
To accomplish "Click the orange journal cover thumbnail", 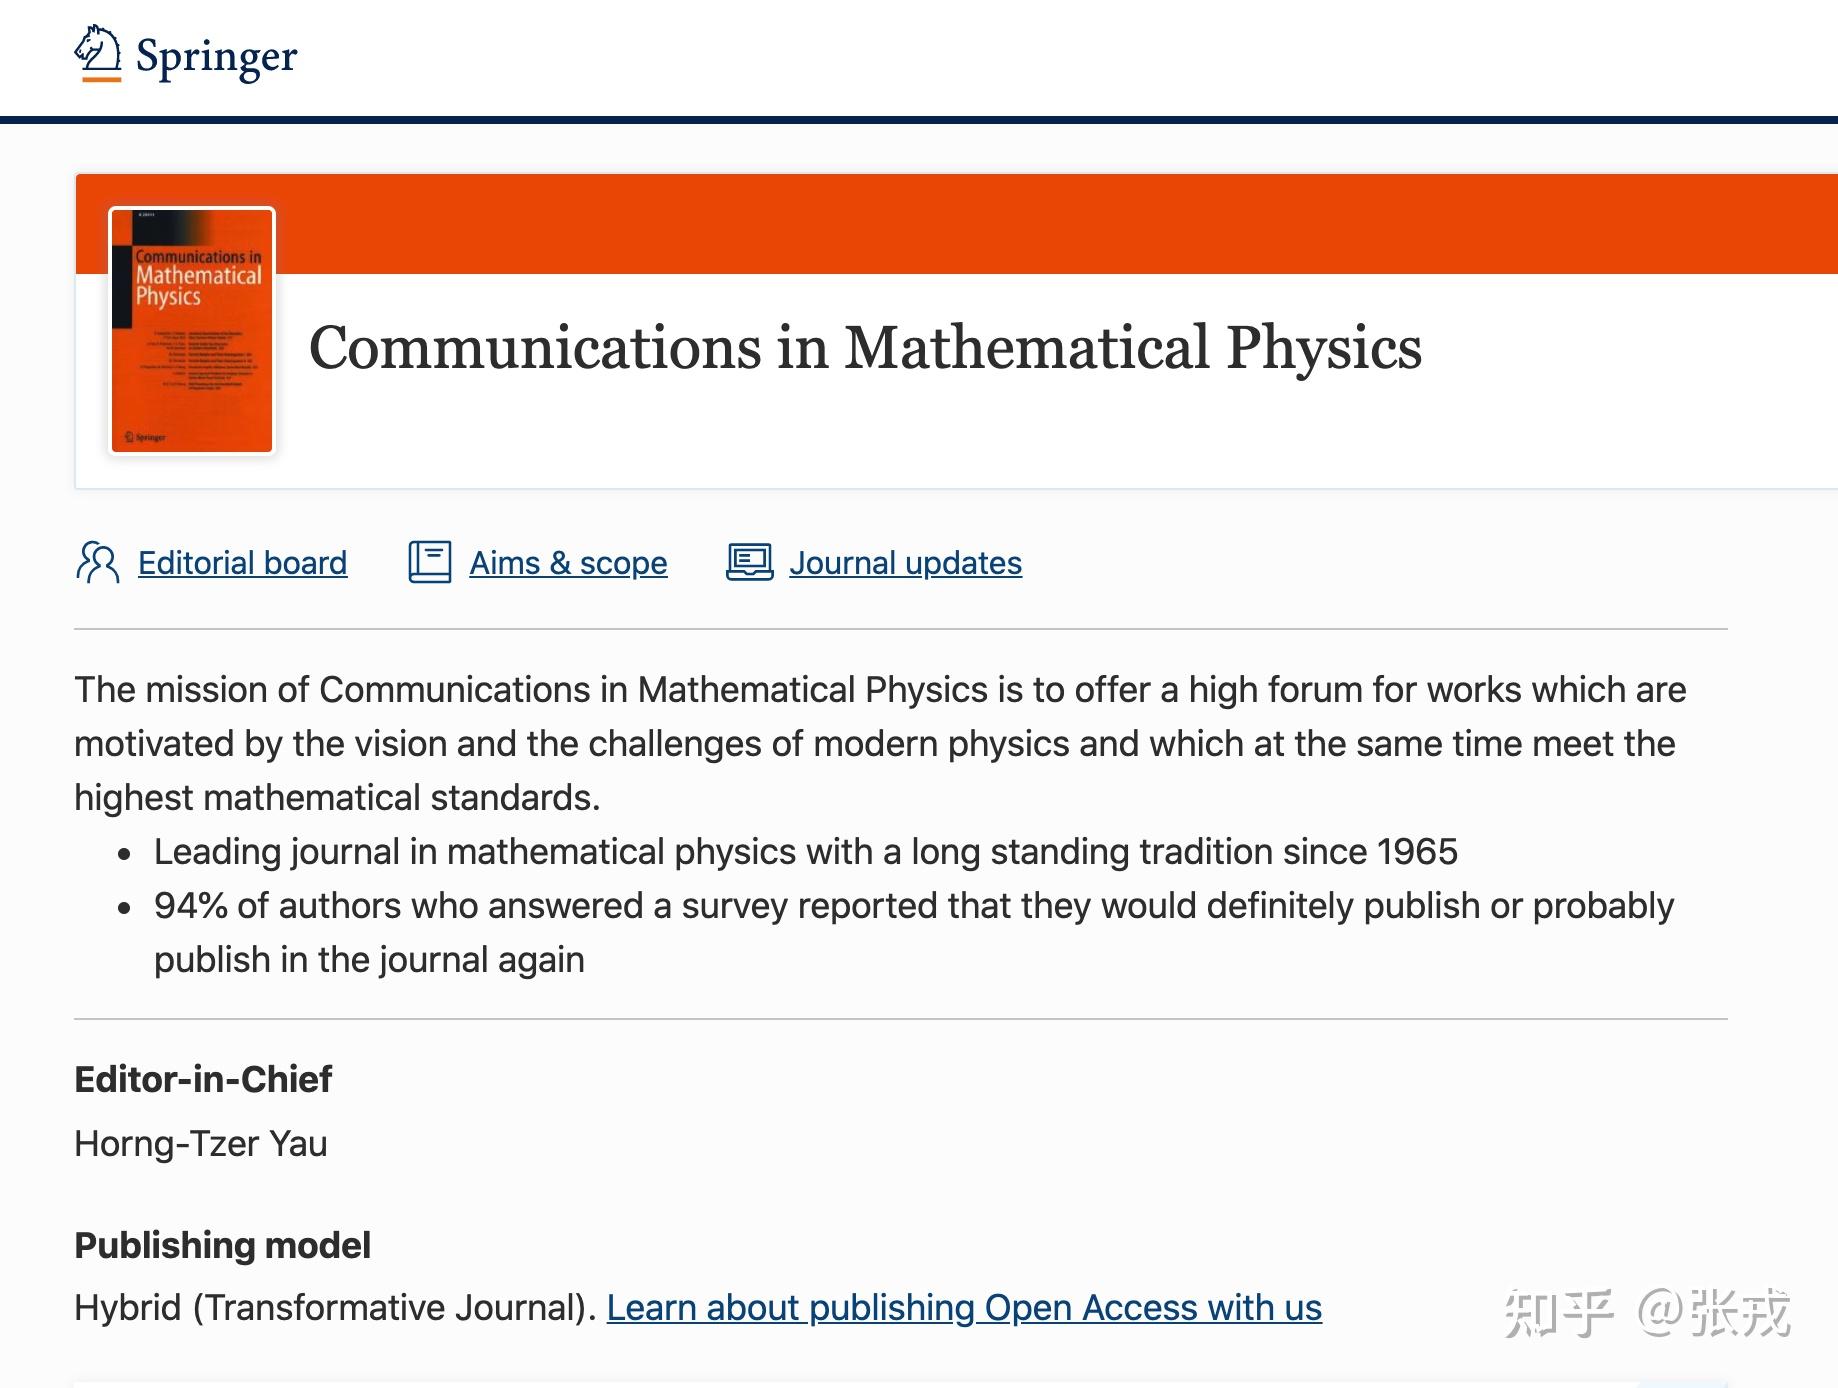I will tap(192, 331).
